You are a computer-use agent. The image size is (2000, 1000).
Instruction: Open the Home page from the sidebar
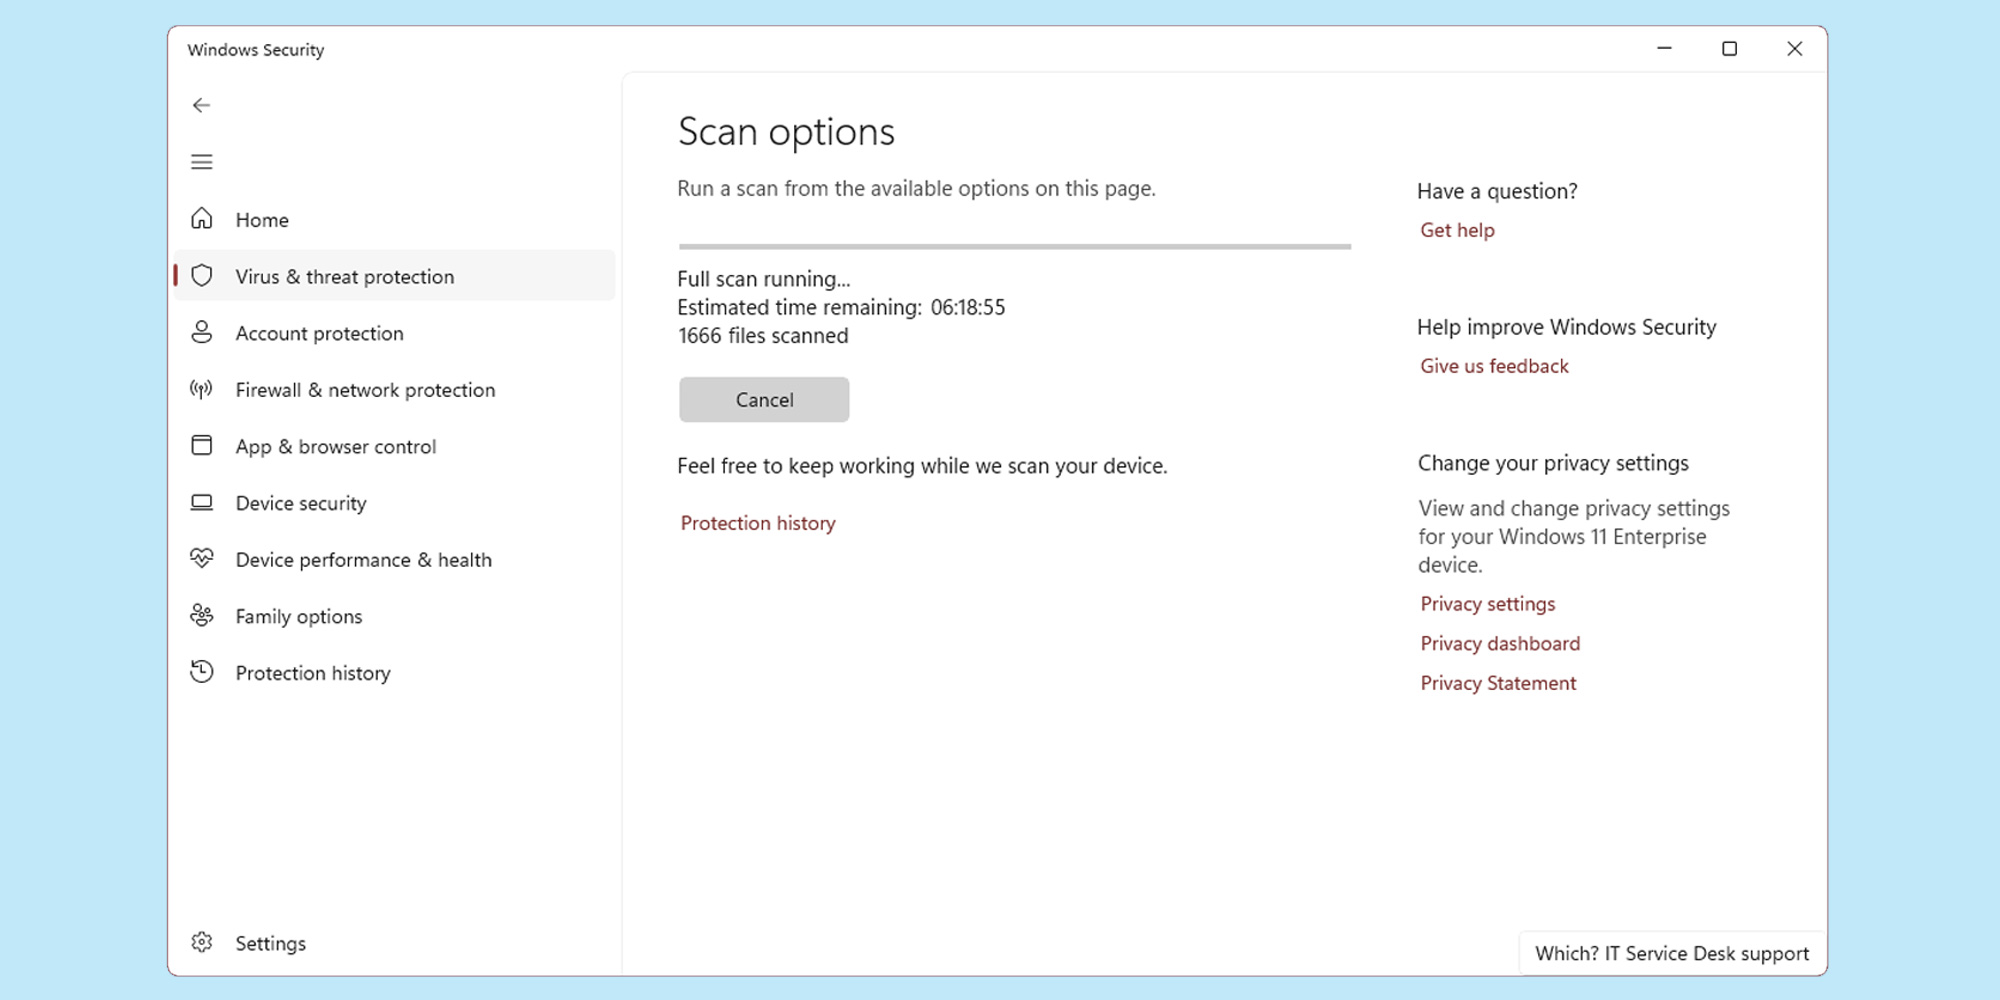[x=261, y=220]
